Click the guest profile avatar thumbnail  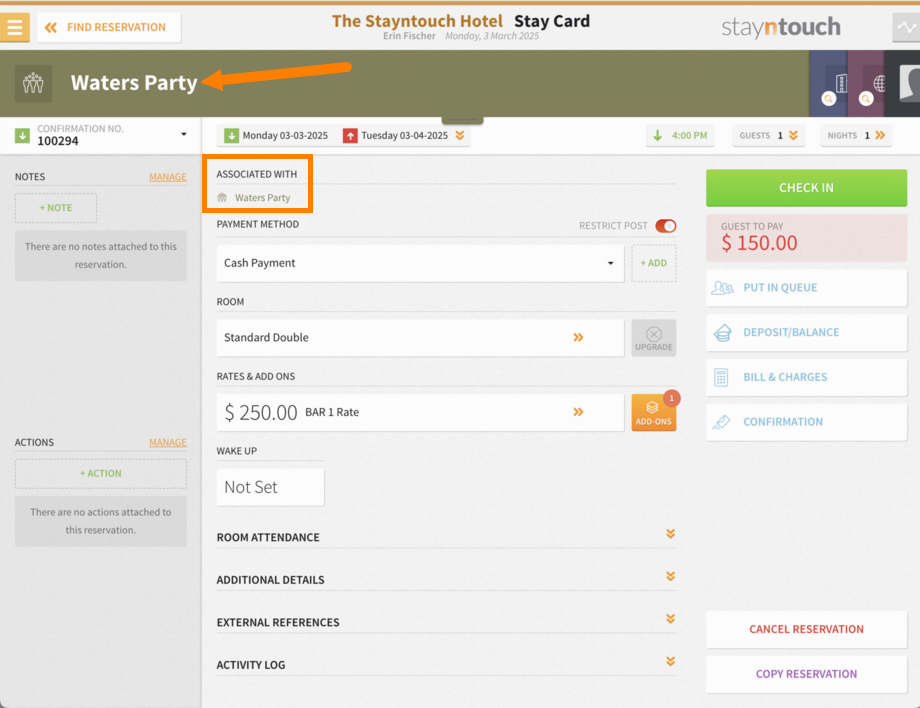tap(909, 83)
